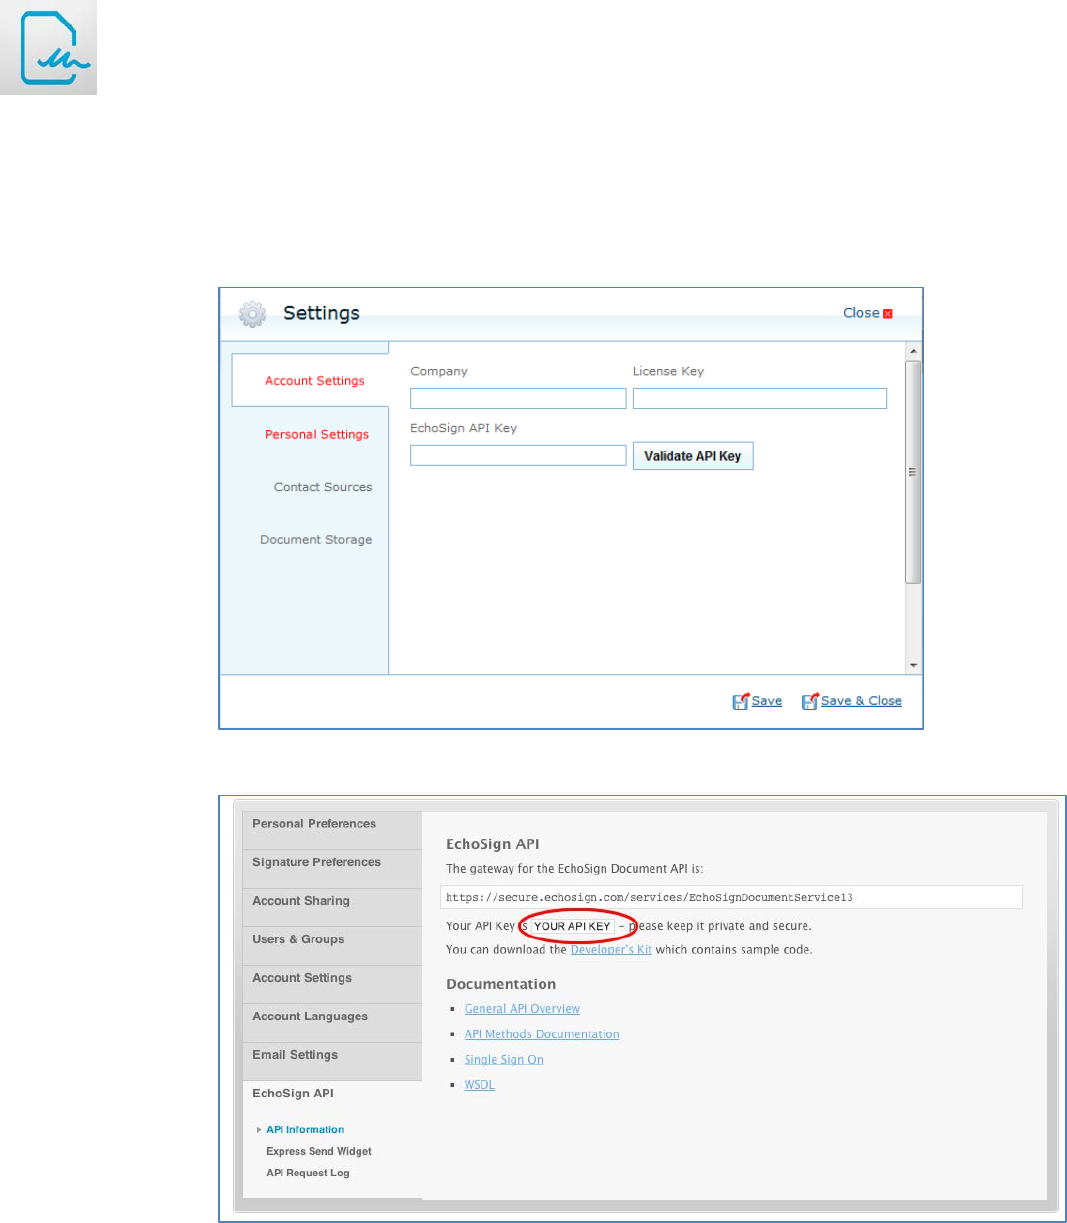Open API Methods Documentation link
The image size is (1067, 1223).
click(x=542, y=1034)
